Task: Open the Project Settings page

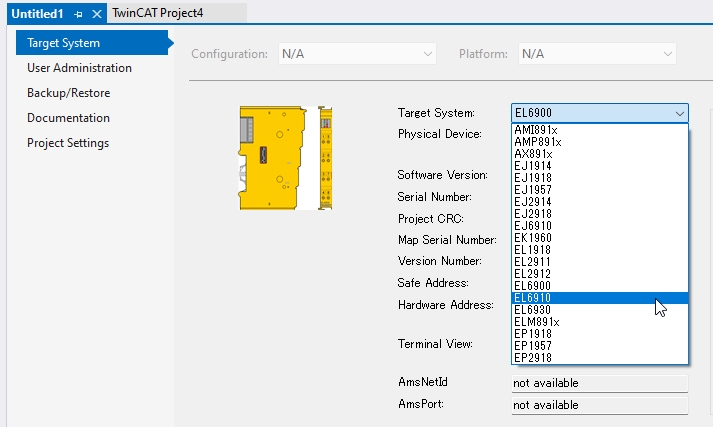Action: click(x=68, y=143)
